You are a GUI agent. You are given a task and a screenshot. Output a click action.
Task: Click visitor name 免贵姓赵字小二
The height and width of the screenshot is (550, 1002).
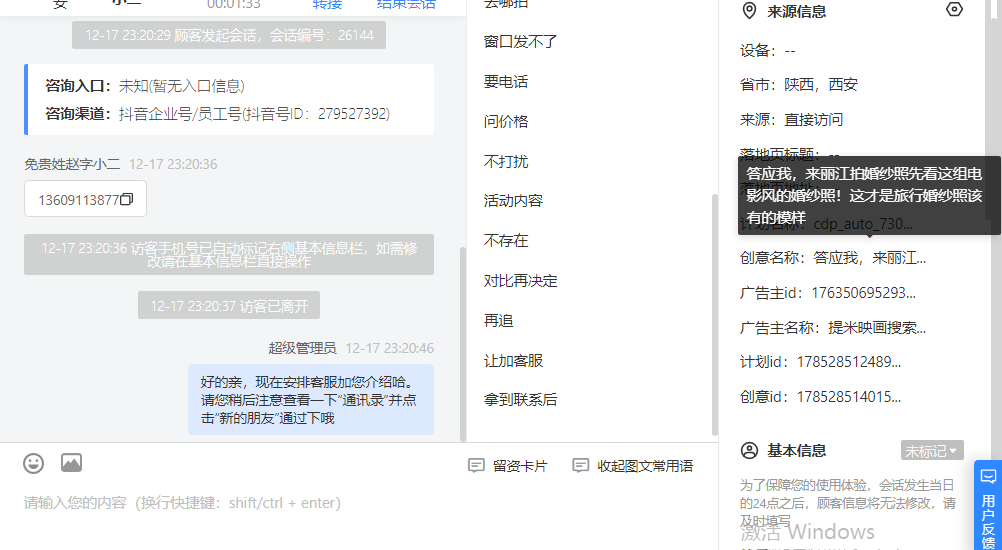tap(72, 164)
